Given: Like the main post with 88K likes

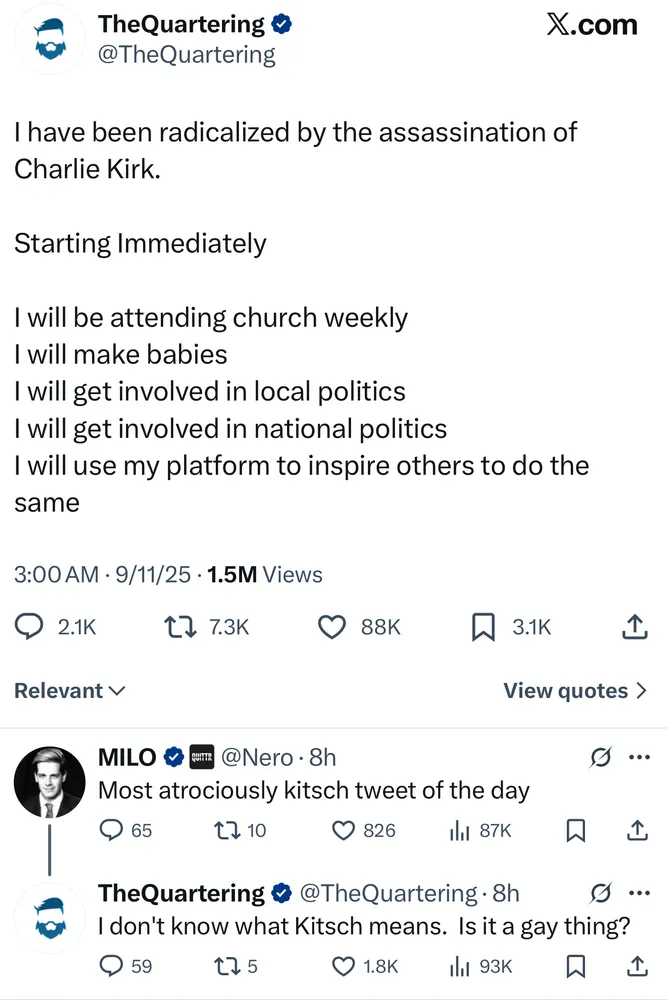Looking at the screenshot, I should [331, 627].
